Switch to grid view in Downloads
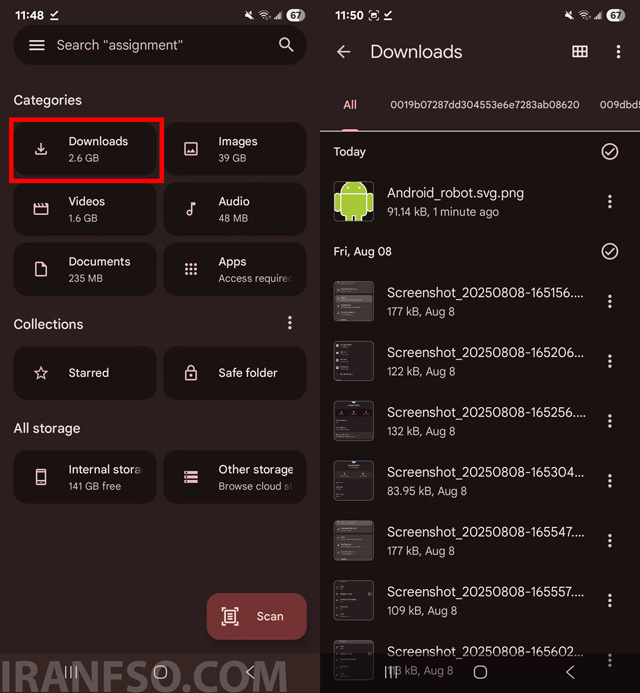This screenshot has width=640, height=693. tap(579, 52)
